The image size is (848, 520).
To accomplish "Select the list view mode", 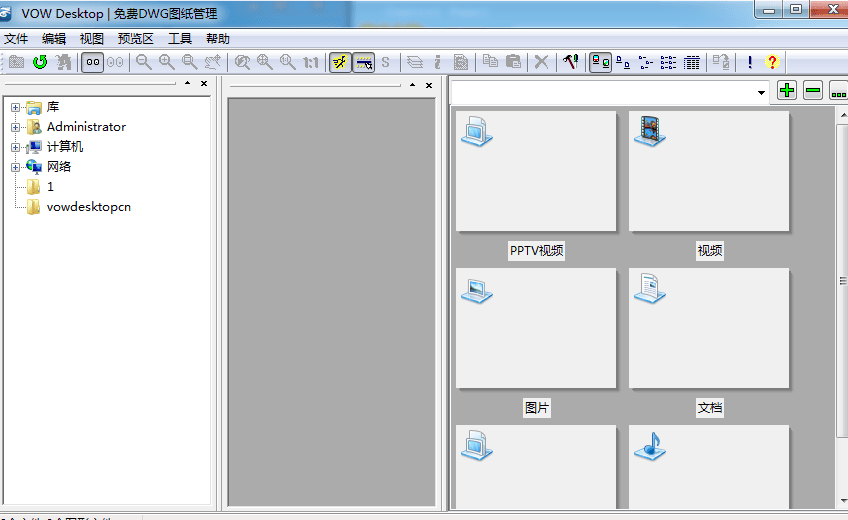I will [x=668, y=62].
